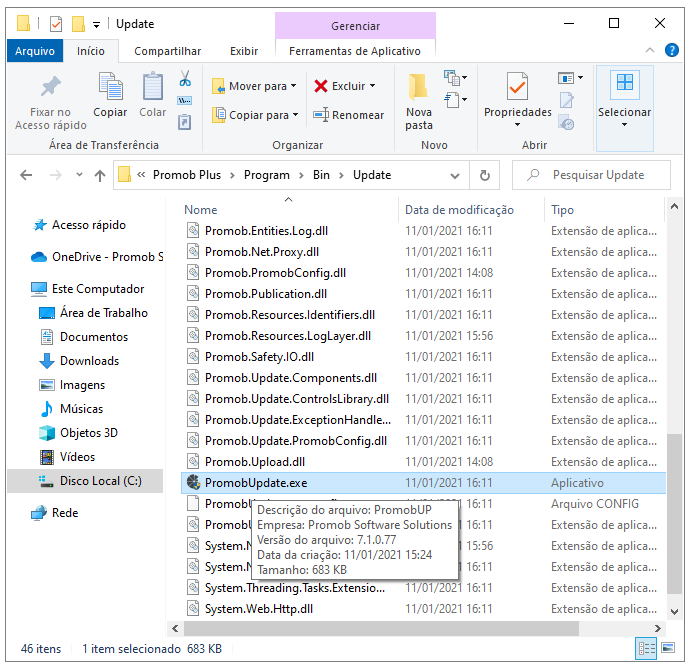This screenshot has width=693, height=670.
Task: Click Excluir red X button
Action: pos(345,86)
